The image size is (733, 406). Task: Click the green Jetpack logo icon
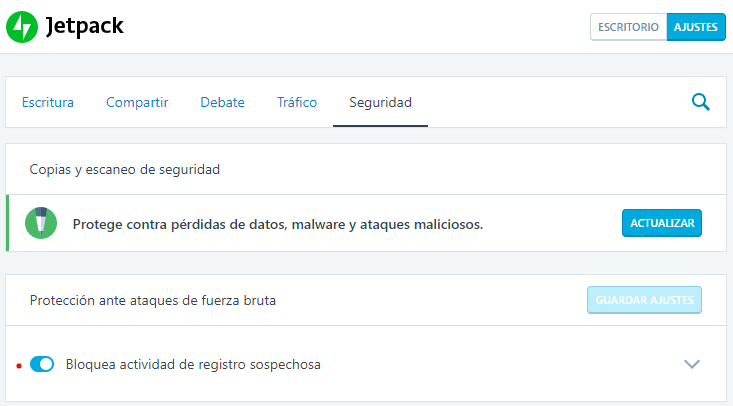pos(22,27)
